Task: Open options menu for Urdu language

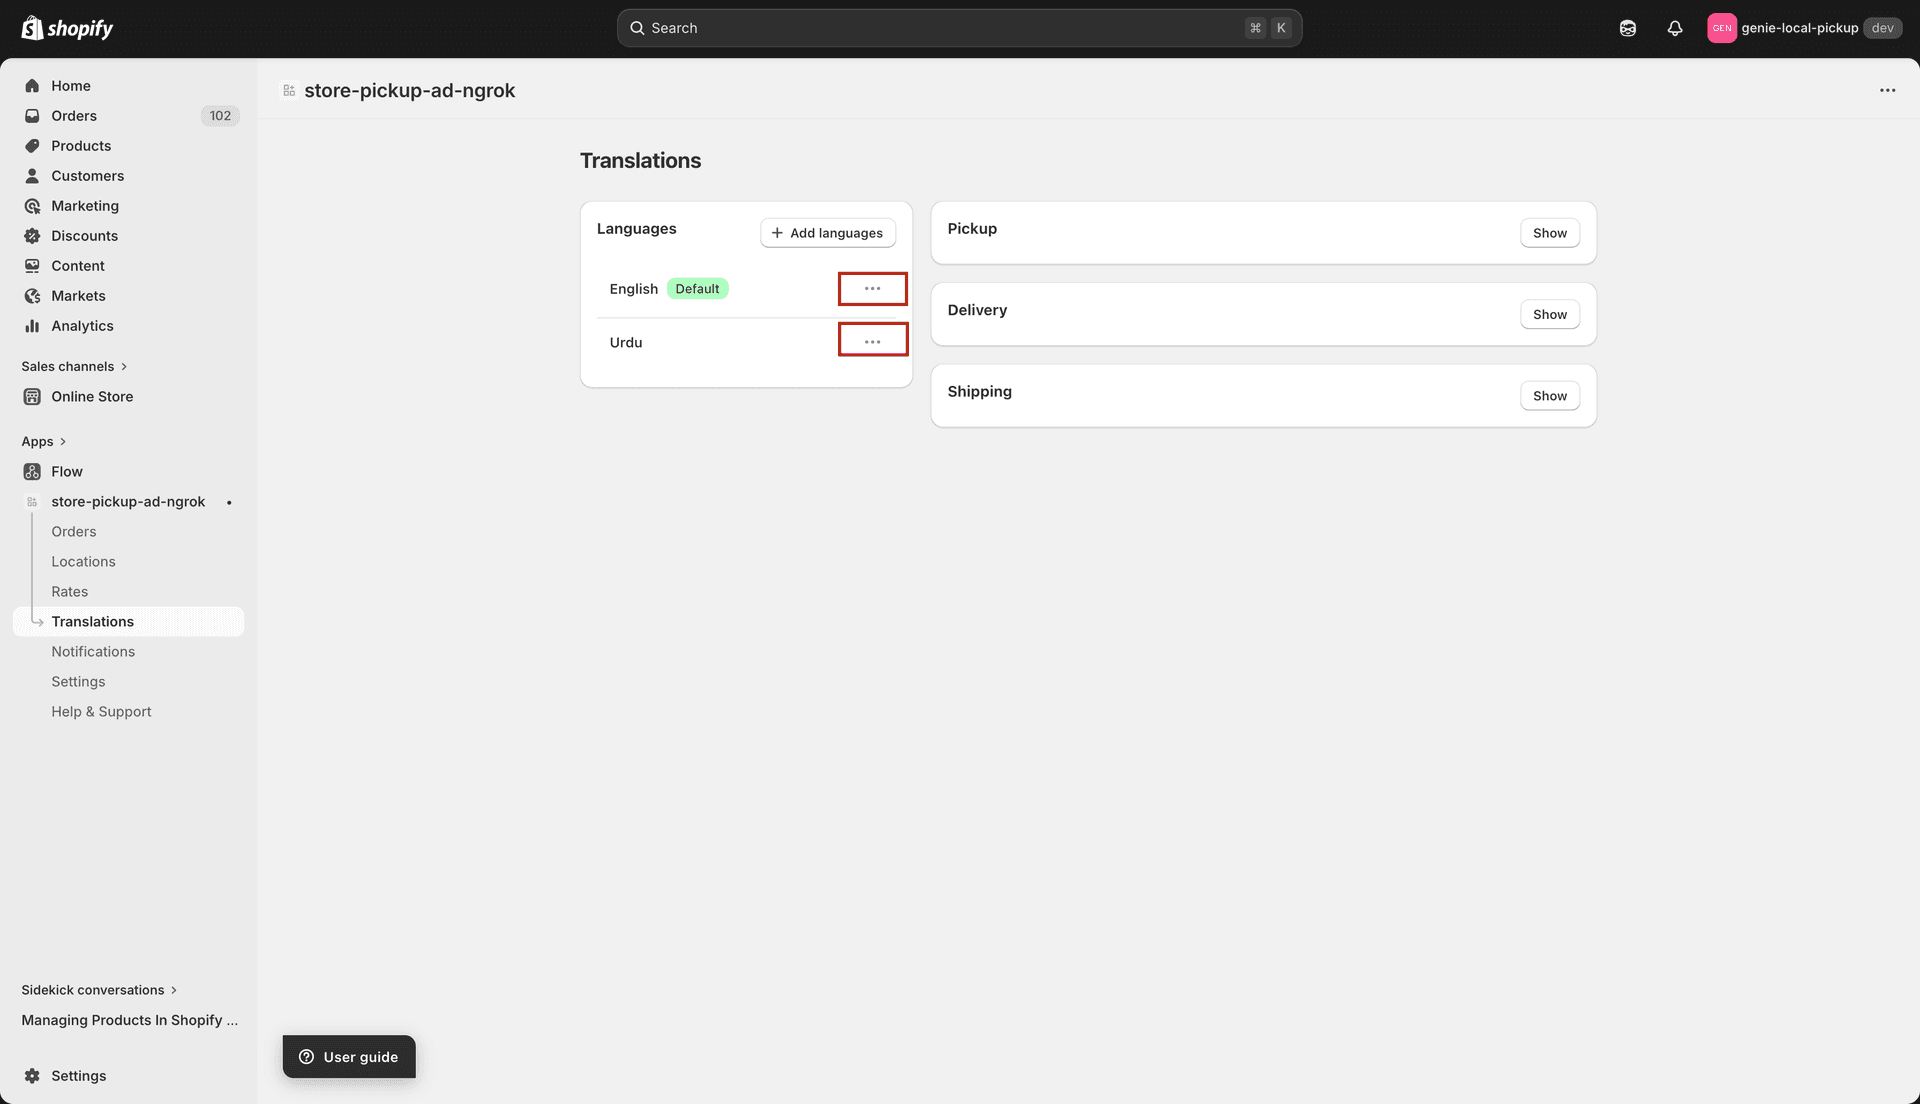Action: click(x=871, y=339)
